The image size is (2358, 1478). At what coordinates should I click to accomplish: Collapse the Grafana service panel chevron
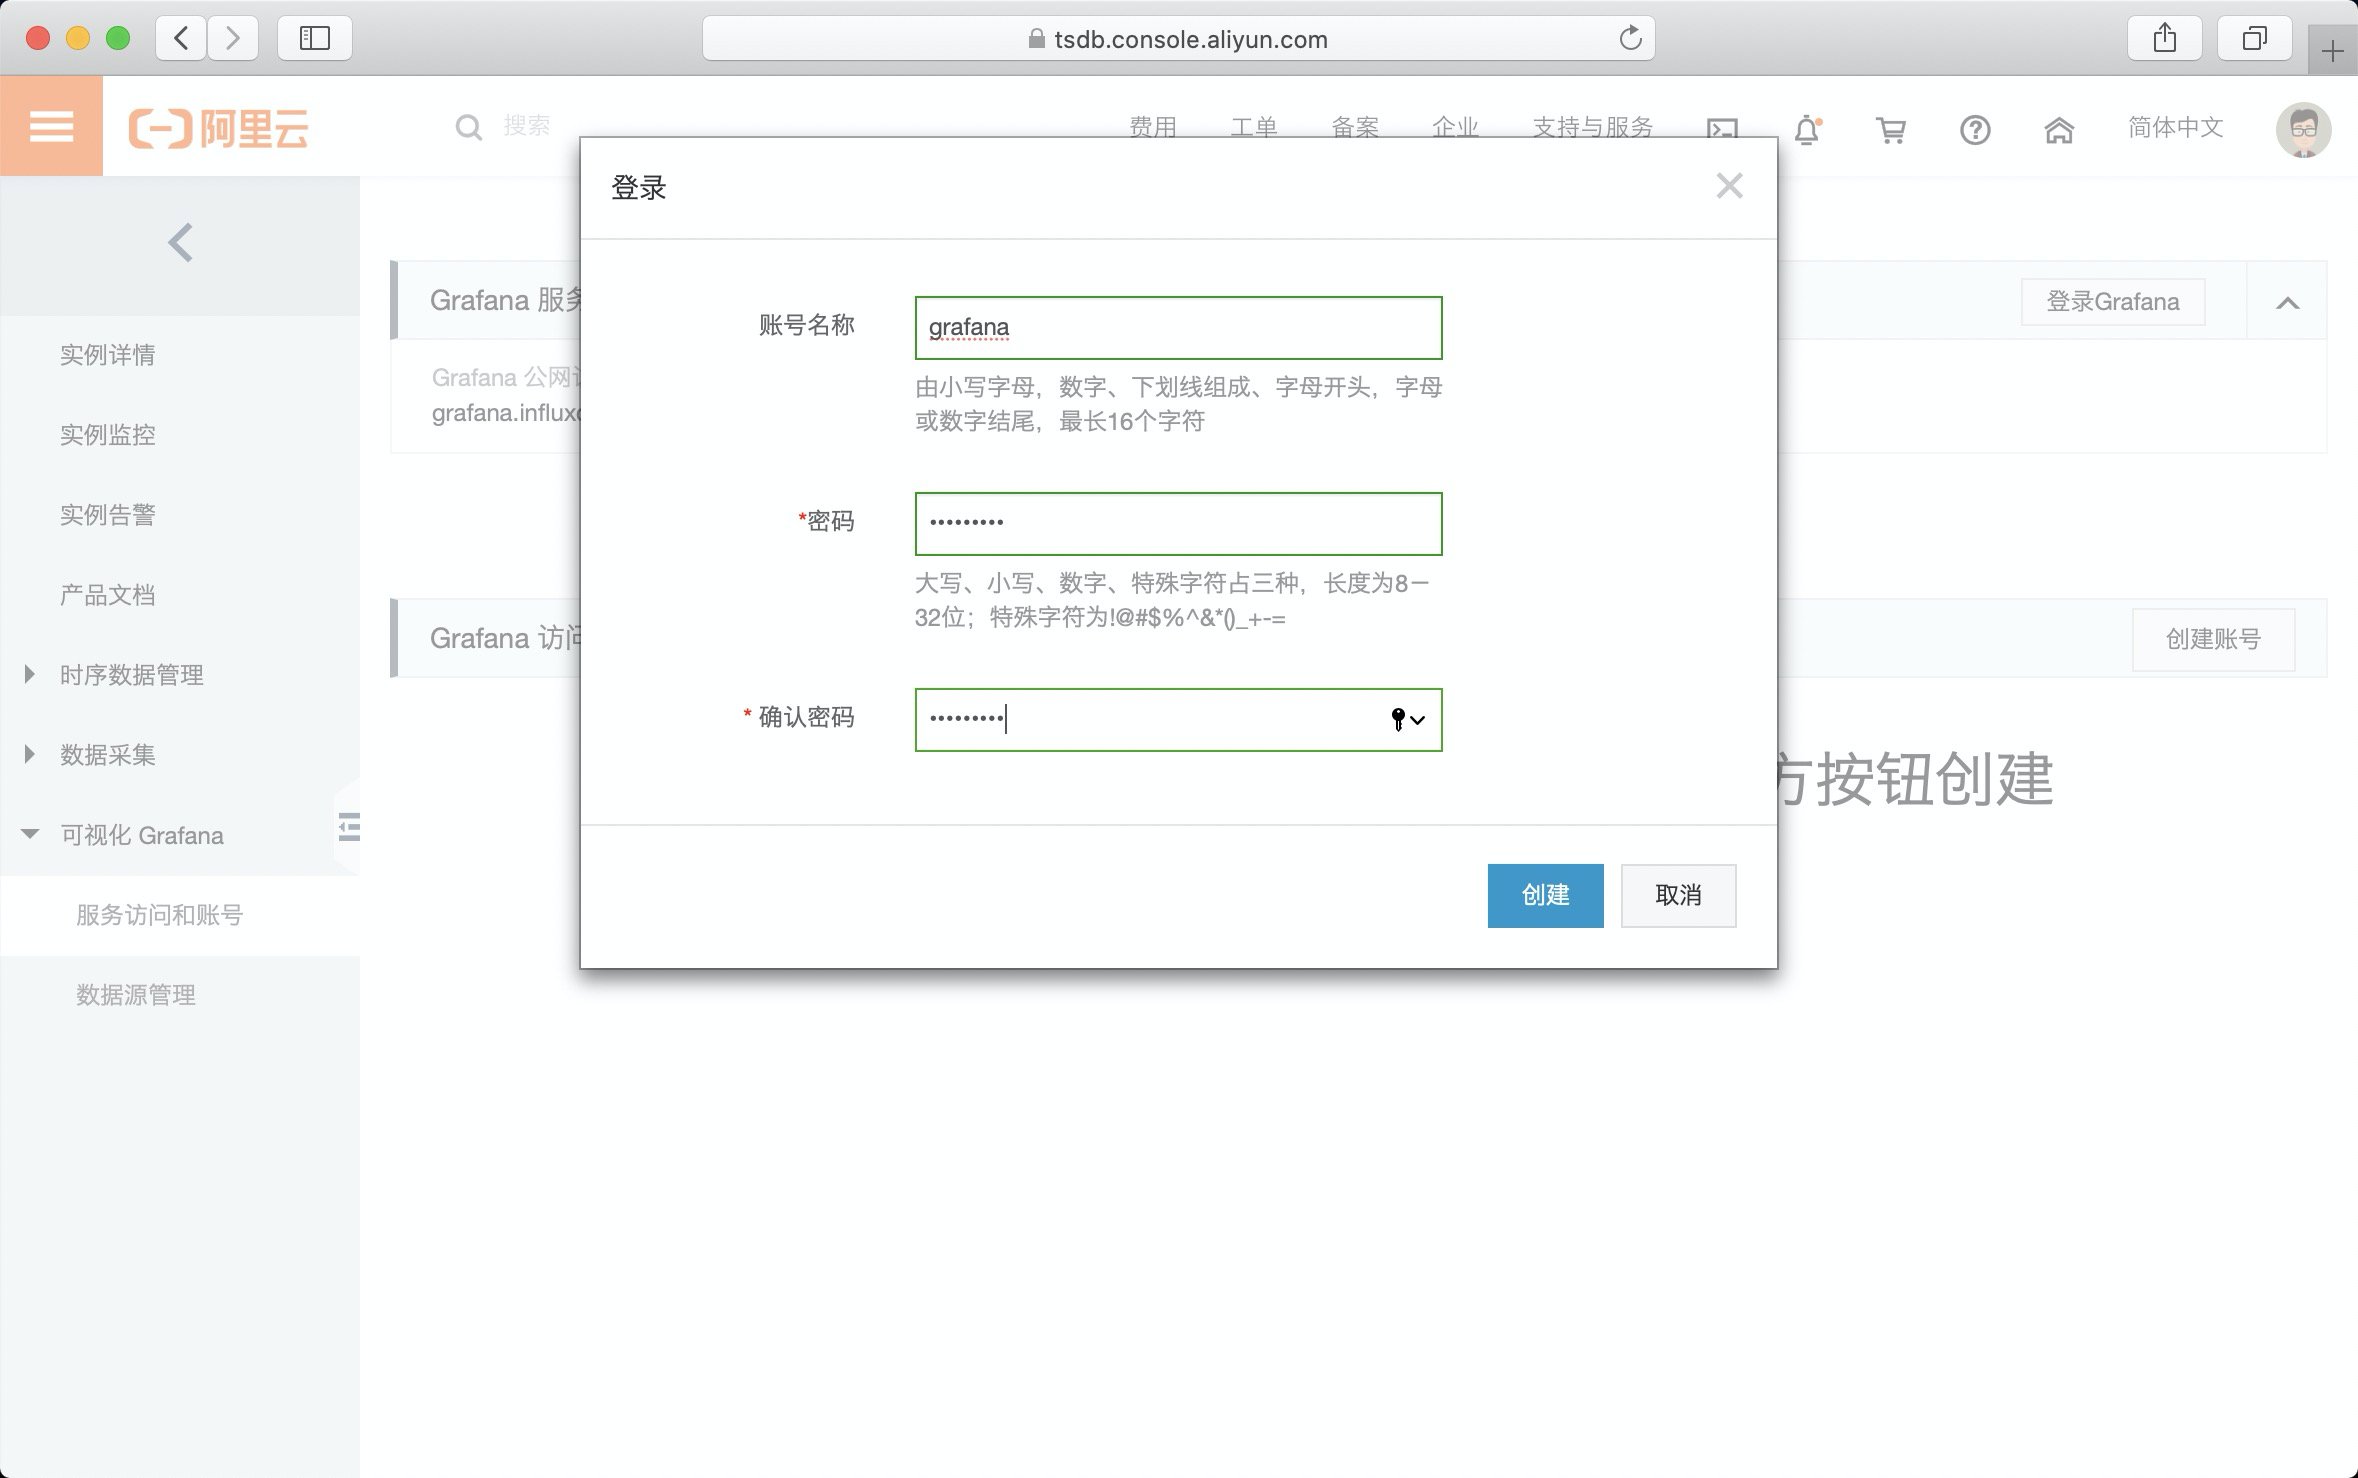[x=2287, y=302]
